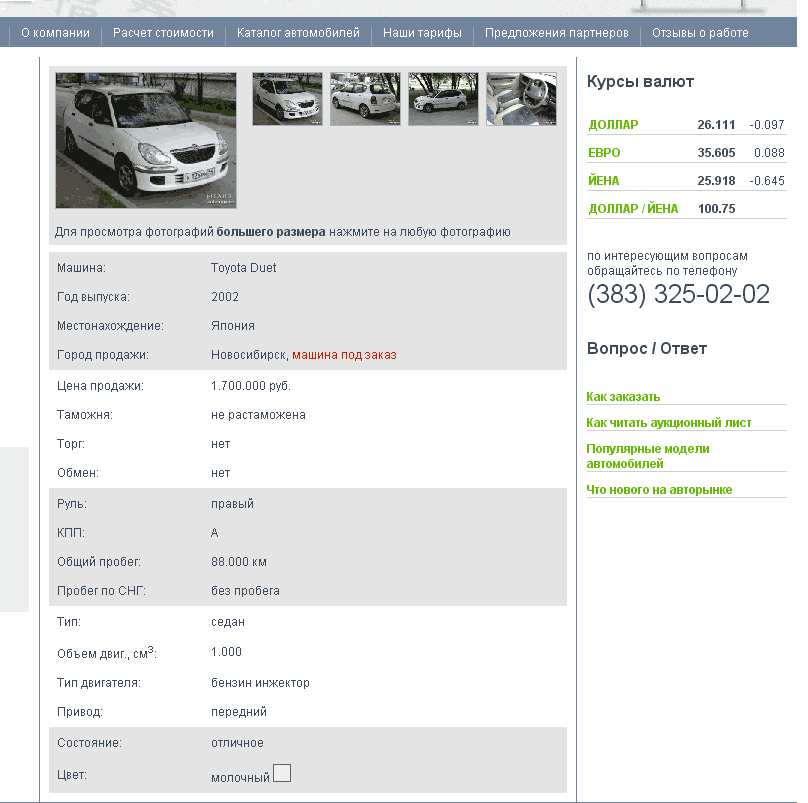The width and height of the screenshot is (808, 803).
Task: Click the 'ДОЛЛАР' currency link
Action: (613, 125)
